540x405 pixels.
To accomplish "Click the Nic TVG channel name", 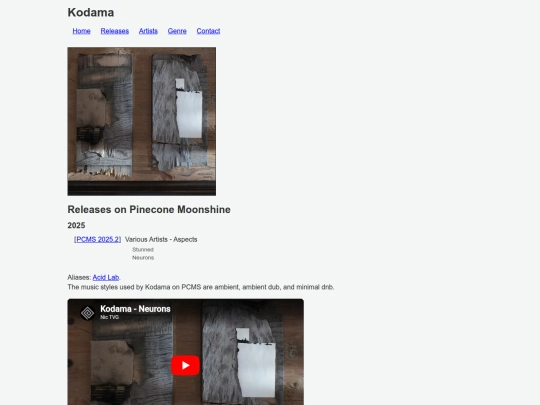I will 110,317.
